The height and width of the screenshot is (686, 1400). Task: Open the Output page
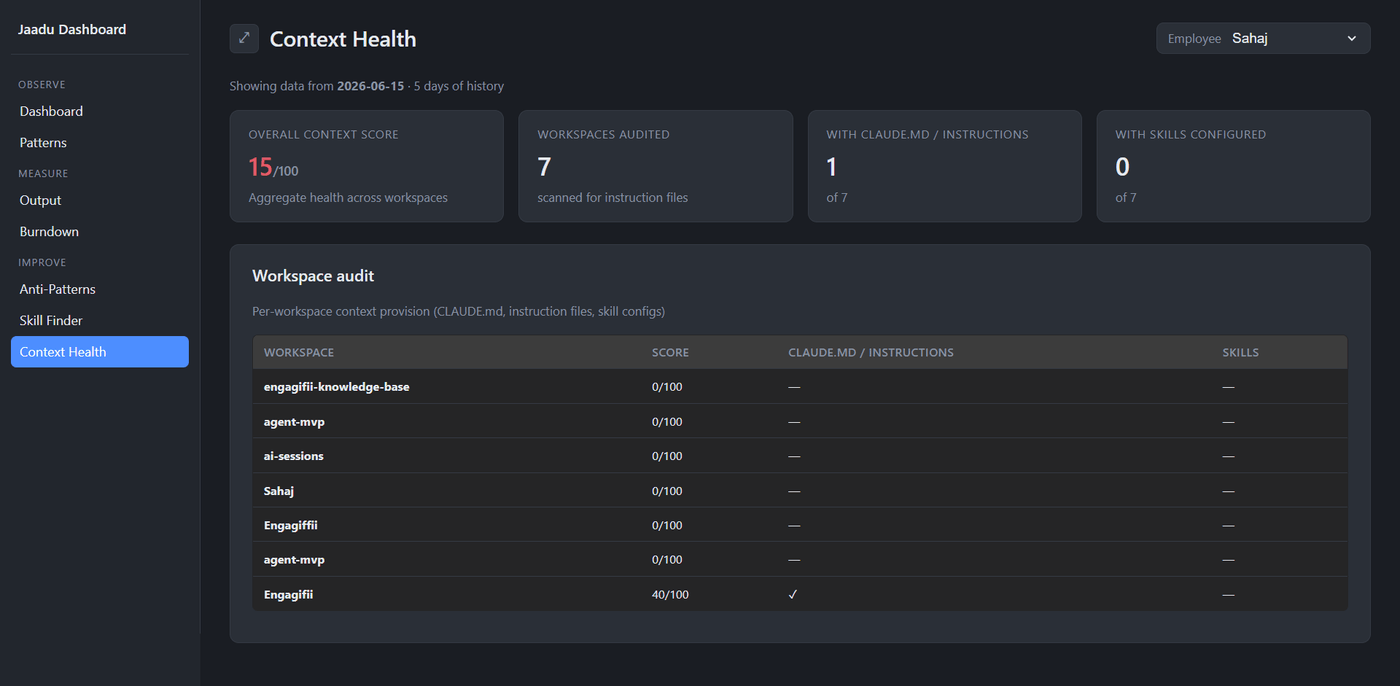(x=99, y=200)
